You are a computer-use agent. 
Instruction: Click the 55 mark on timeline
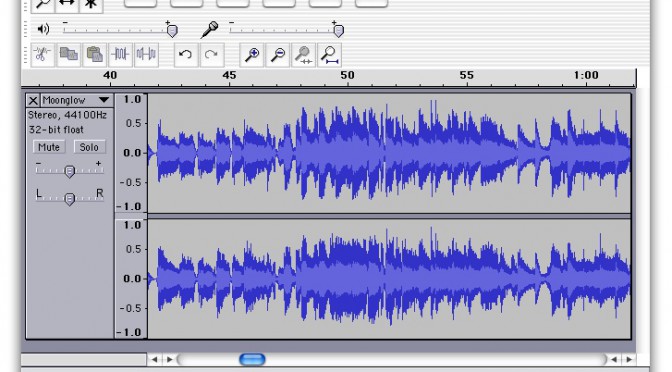pyautogui.click(x=467, y=75)
